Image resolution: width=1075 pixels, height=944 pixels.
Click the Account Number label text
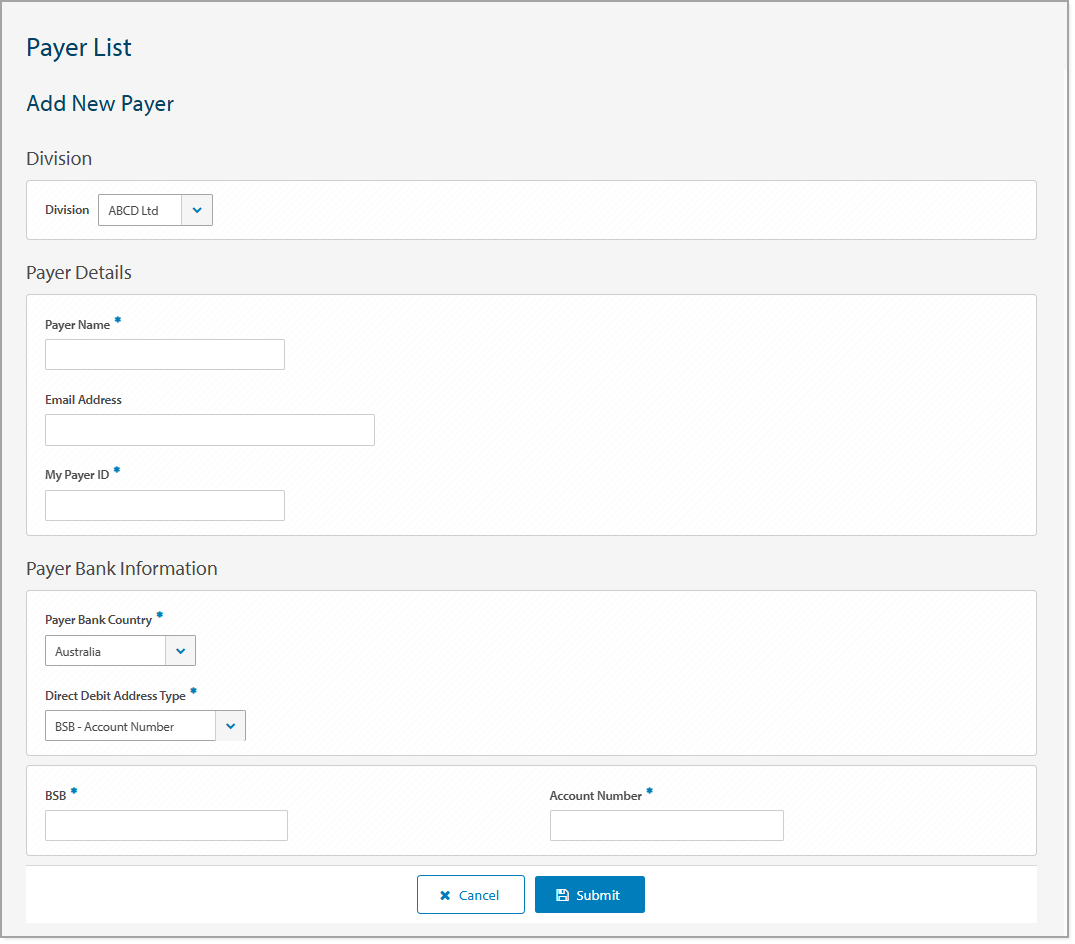596,796
